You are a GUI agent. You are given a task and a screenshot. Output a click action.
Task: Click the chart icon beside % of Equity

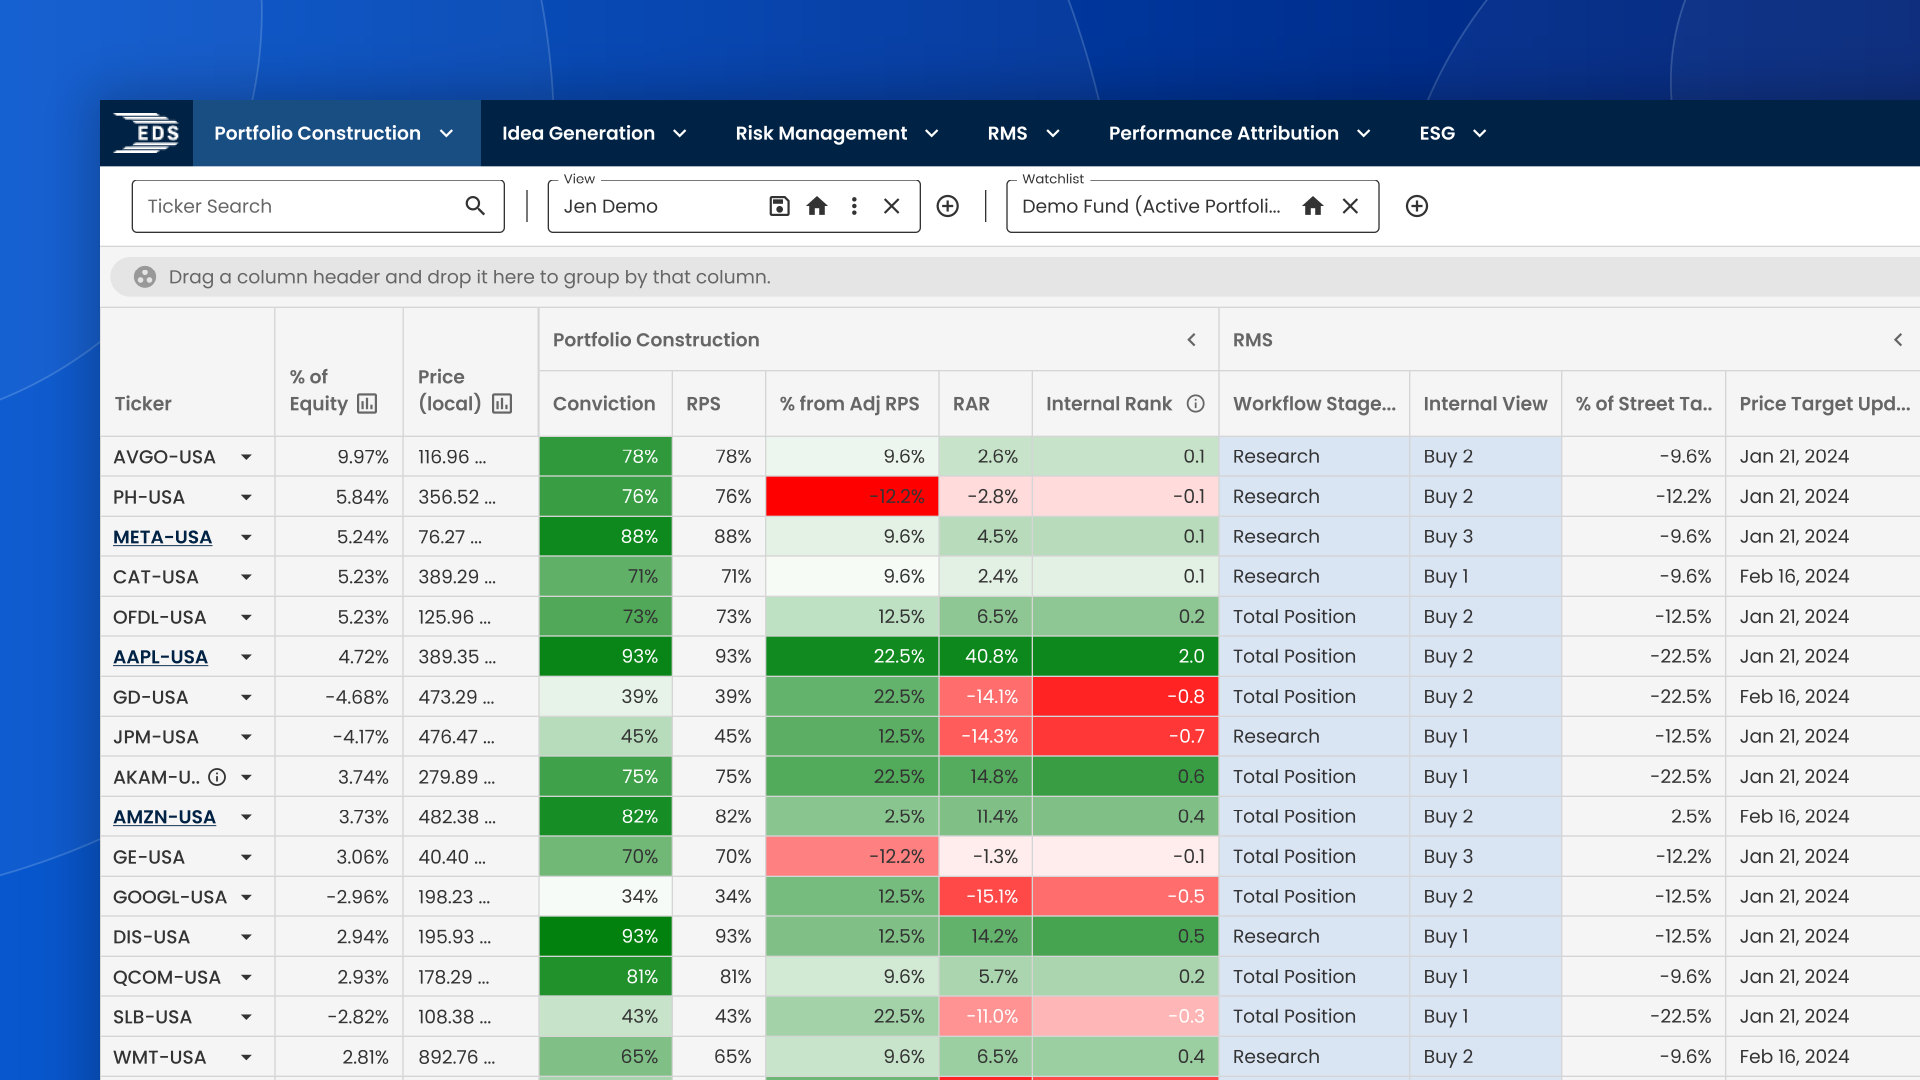(x=367, y=403)
